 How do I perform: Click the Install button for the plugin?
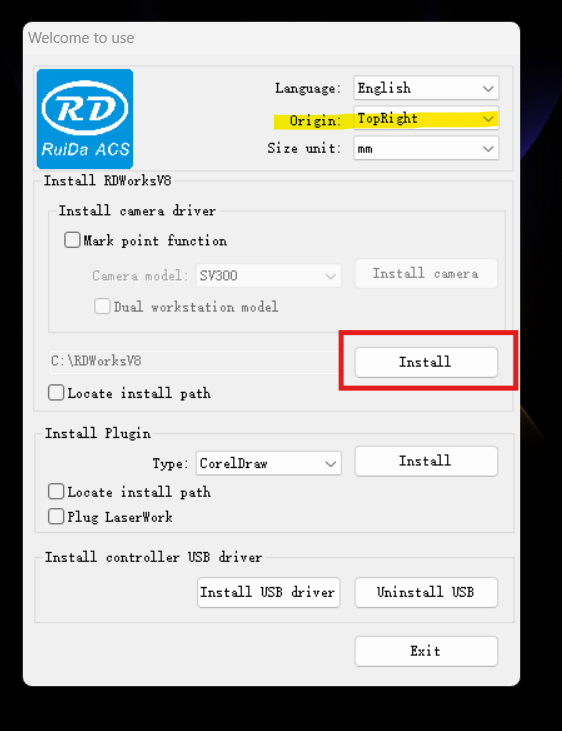click(x=426, y=461)
